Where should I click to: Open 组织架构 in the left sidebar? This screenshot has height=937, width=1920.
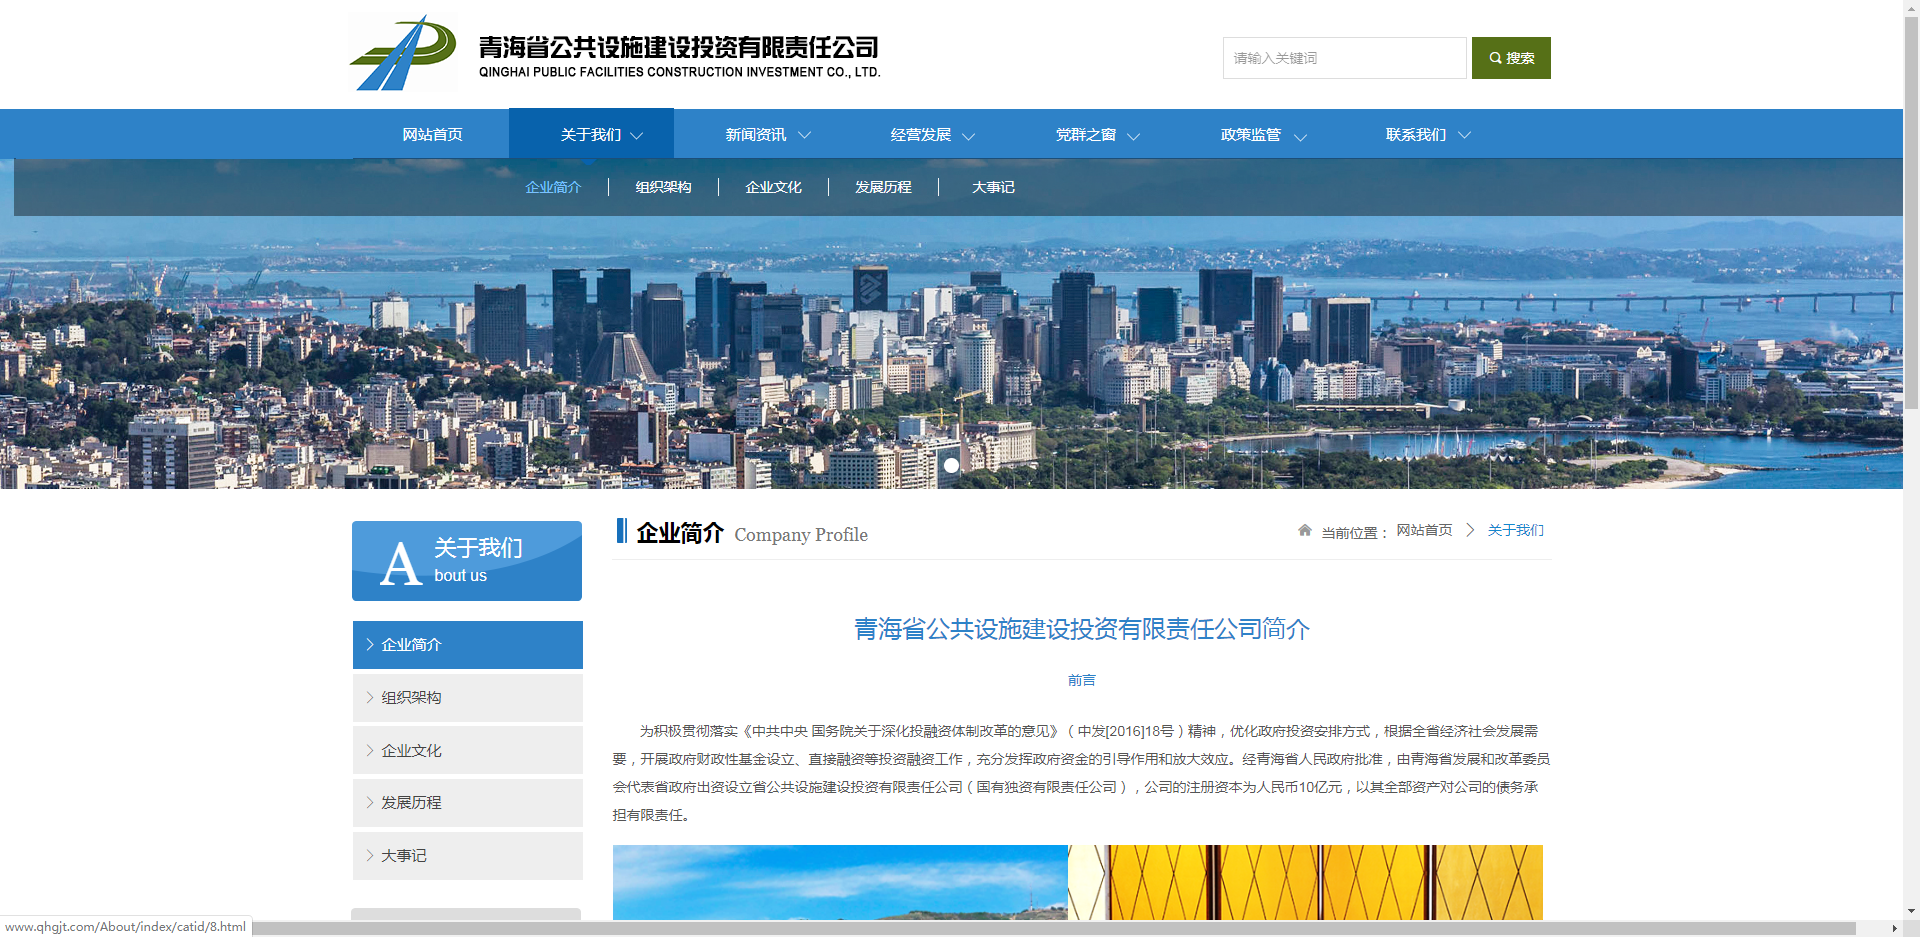[x=468, y=698]
